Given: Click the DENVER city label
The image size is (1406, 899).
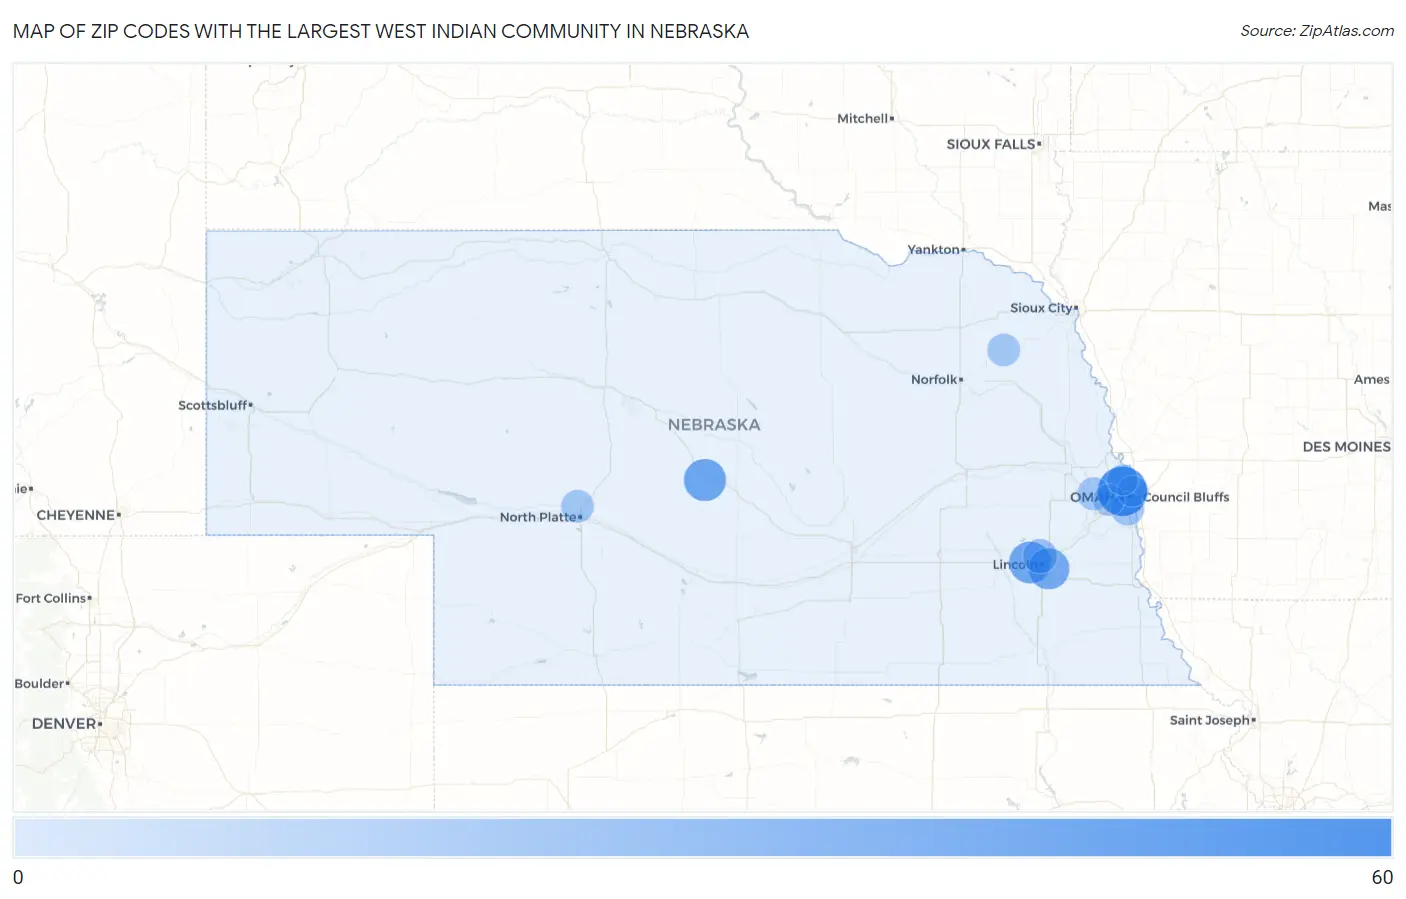Looking at the screenshot, I should 64,723.
